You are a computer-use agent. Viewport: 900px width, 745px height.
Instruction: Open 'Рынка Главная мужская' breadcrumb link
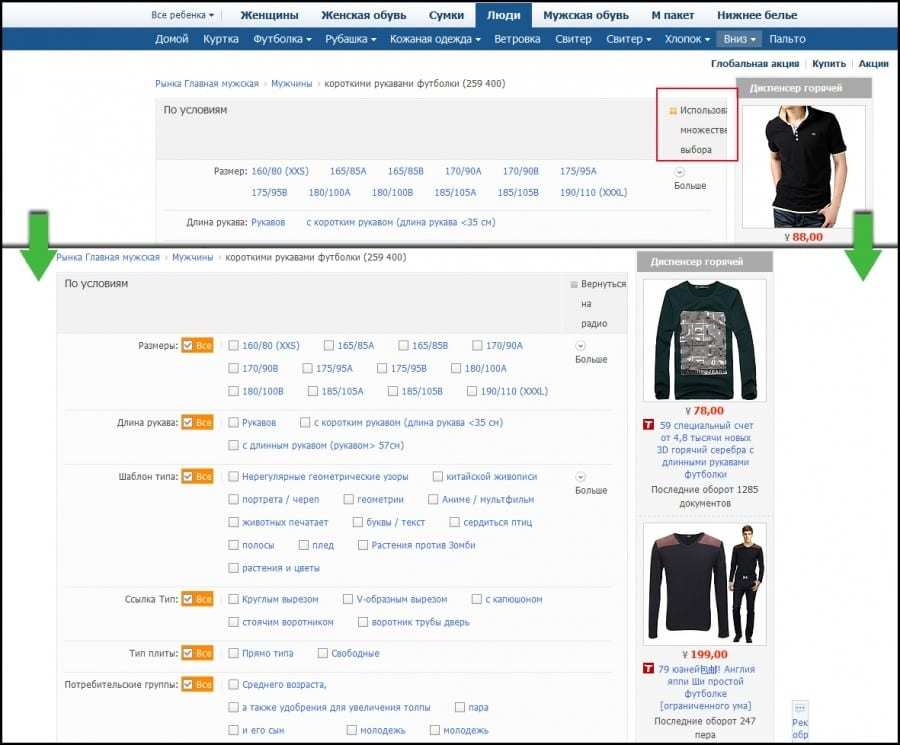206,84
